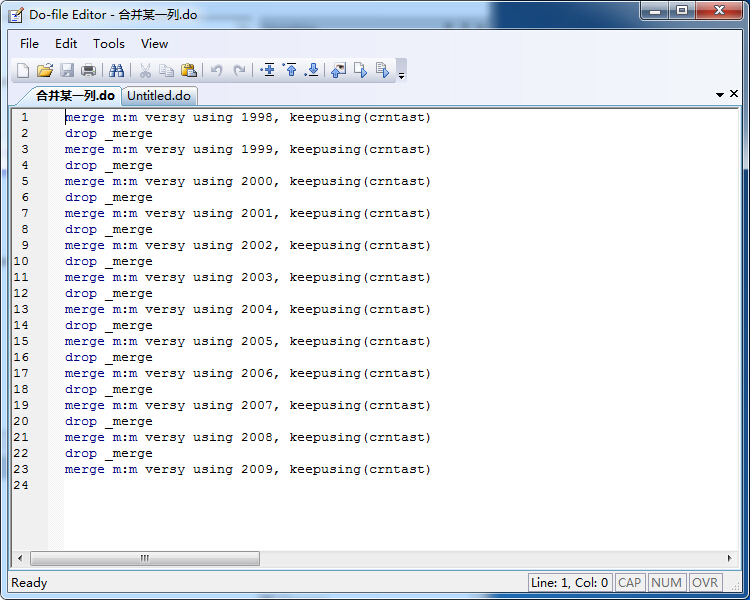The width and height of the screenshot is (750, 600).
Task: Open a file using folder icon
Action: click(44, 70)
